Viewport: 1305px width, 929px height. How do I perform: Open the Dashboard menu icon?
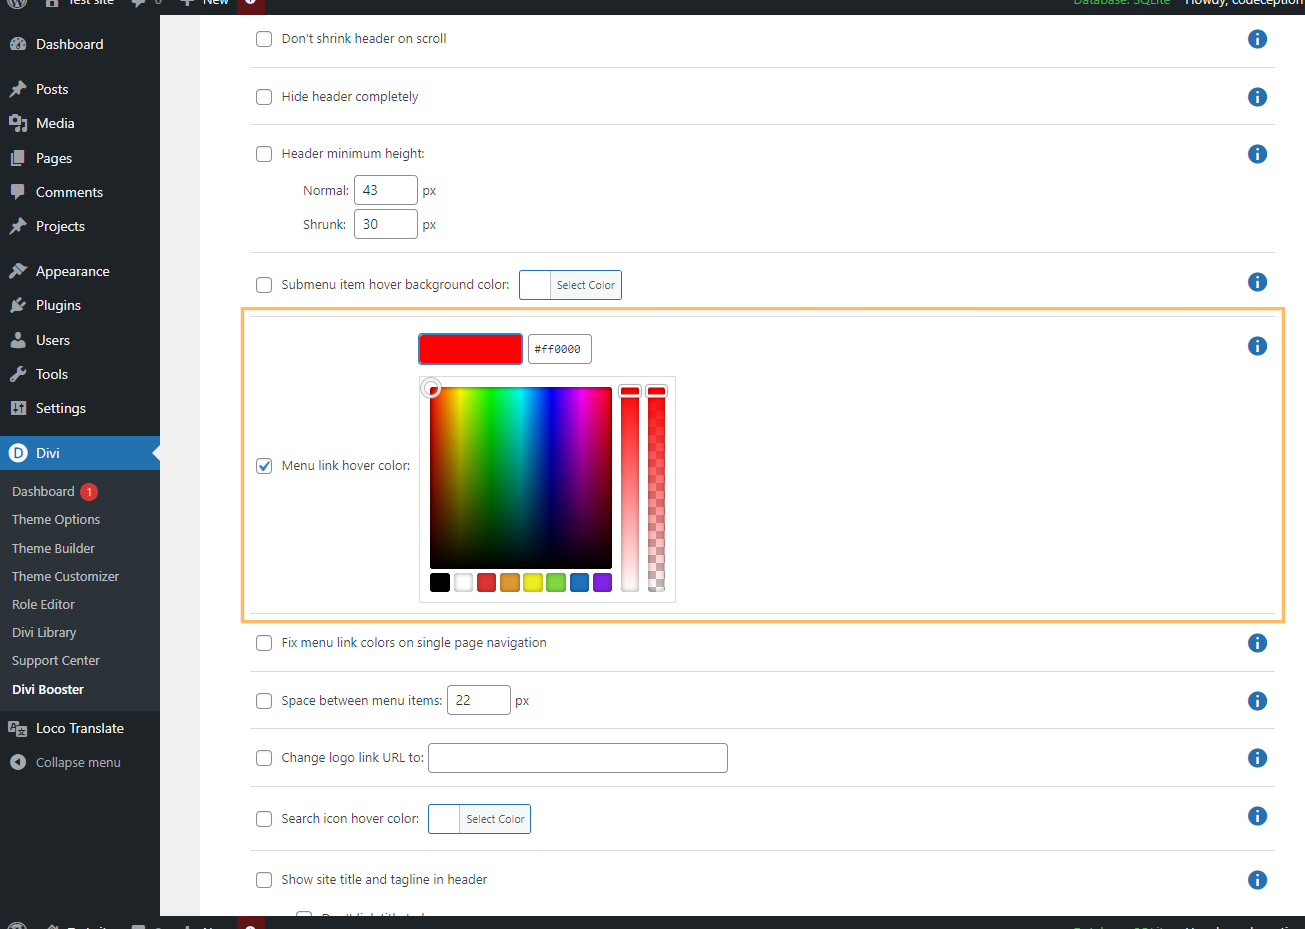18,44
